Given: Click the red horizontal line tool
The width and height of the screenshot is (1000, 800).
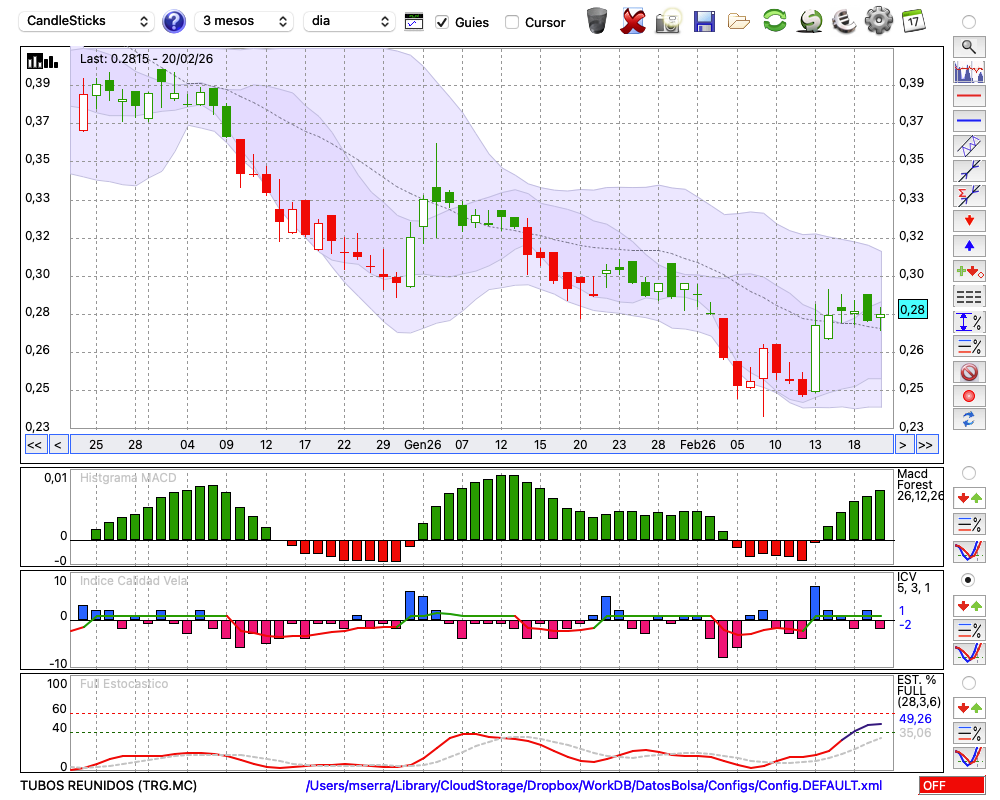Looking at the screenshot, I should [x=969, y=96].
